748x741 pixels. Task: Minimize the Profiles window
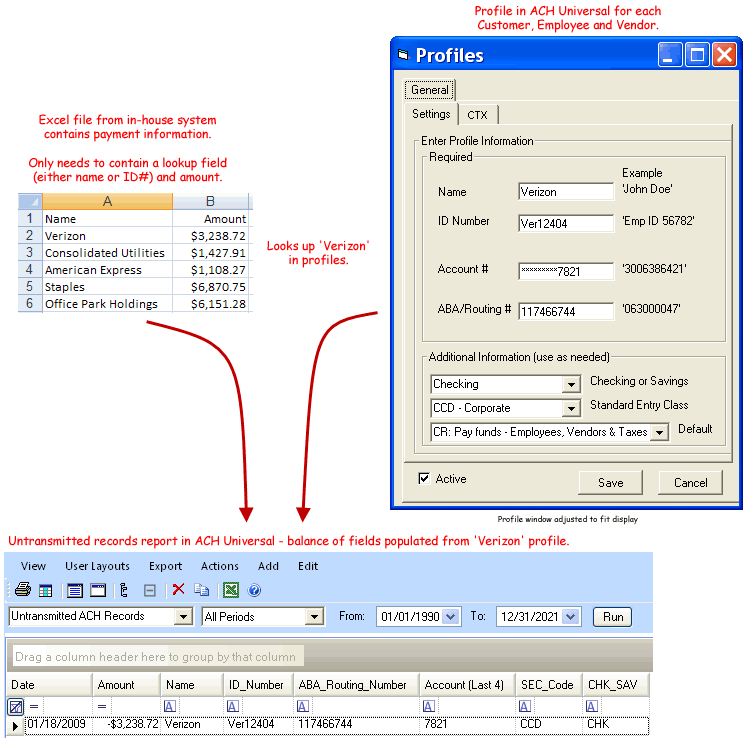(x=669, y=55)
